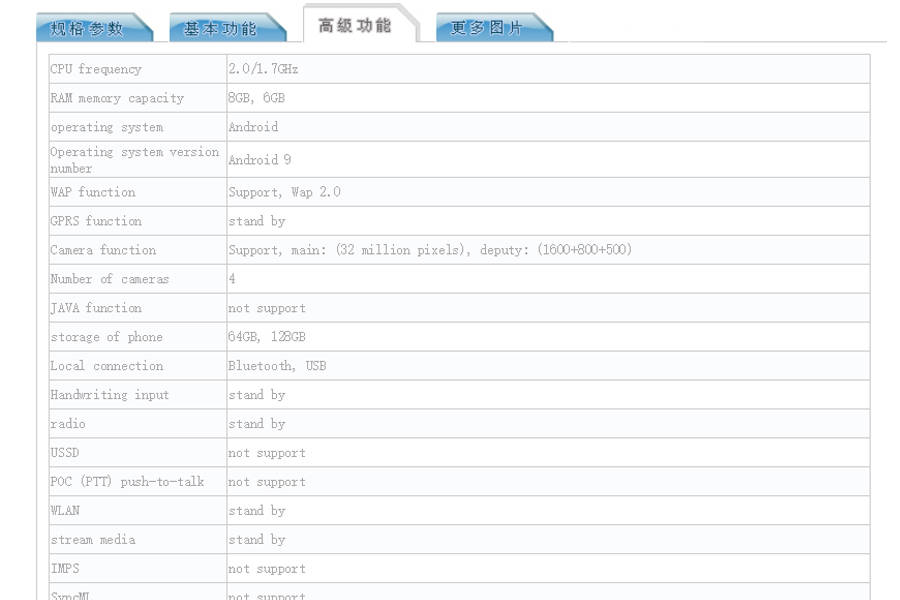Image resolution: width=900 pixels, height=600 pixels.
Task: Select the RAM memory capacity label
Action: coord(117,98)
